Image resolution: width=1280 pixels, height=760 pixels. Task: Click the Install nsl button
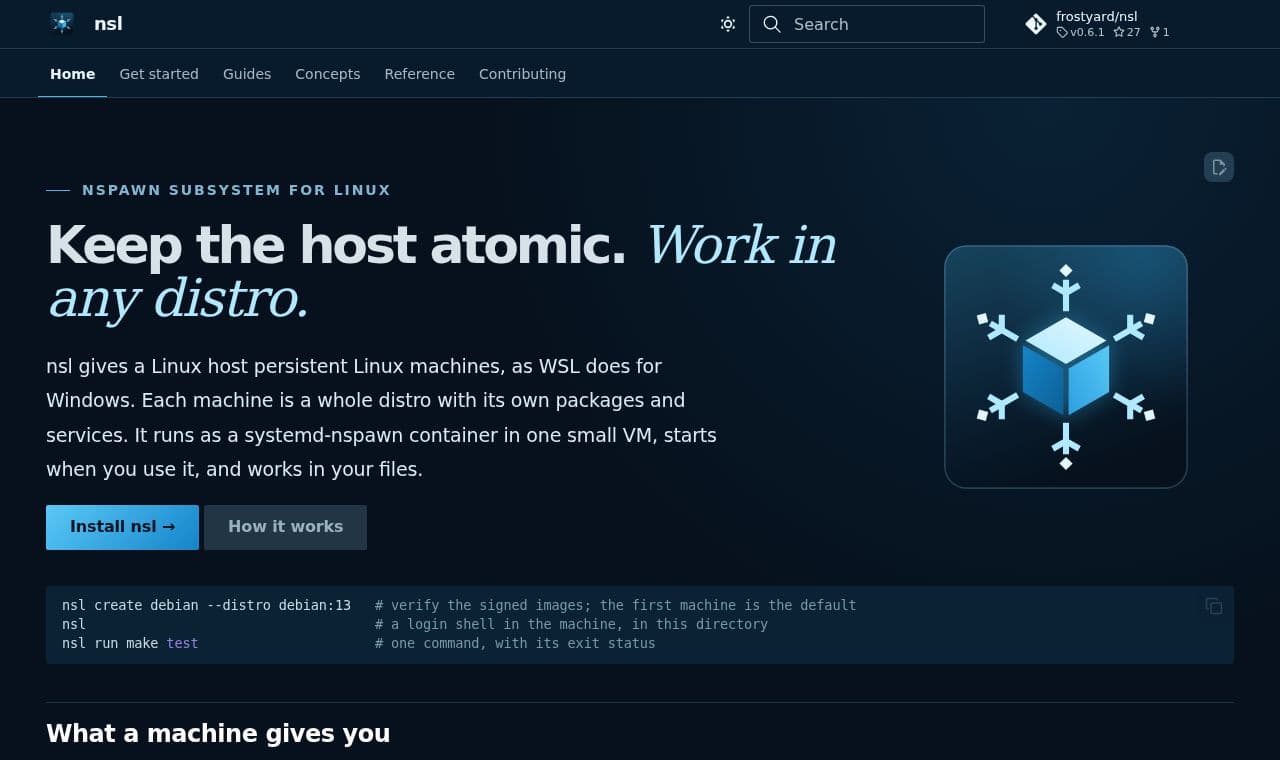point(122,527)
